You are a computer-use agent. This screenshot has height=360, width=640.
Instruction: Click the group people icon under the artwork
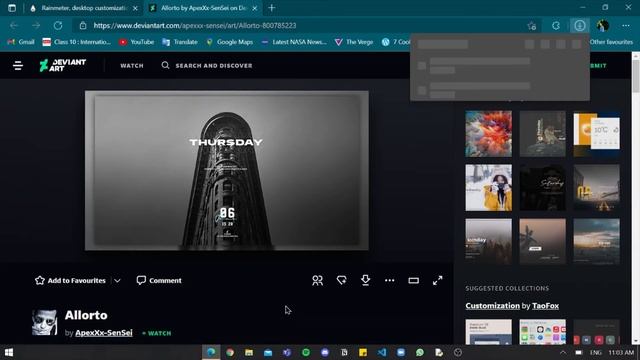tap(318, 280)
